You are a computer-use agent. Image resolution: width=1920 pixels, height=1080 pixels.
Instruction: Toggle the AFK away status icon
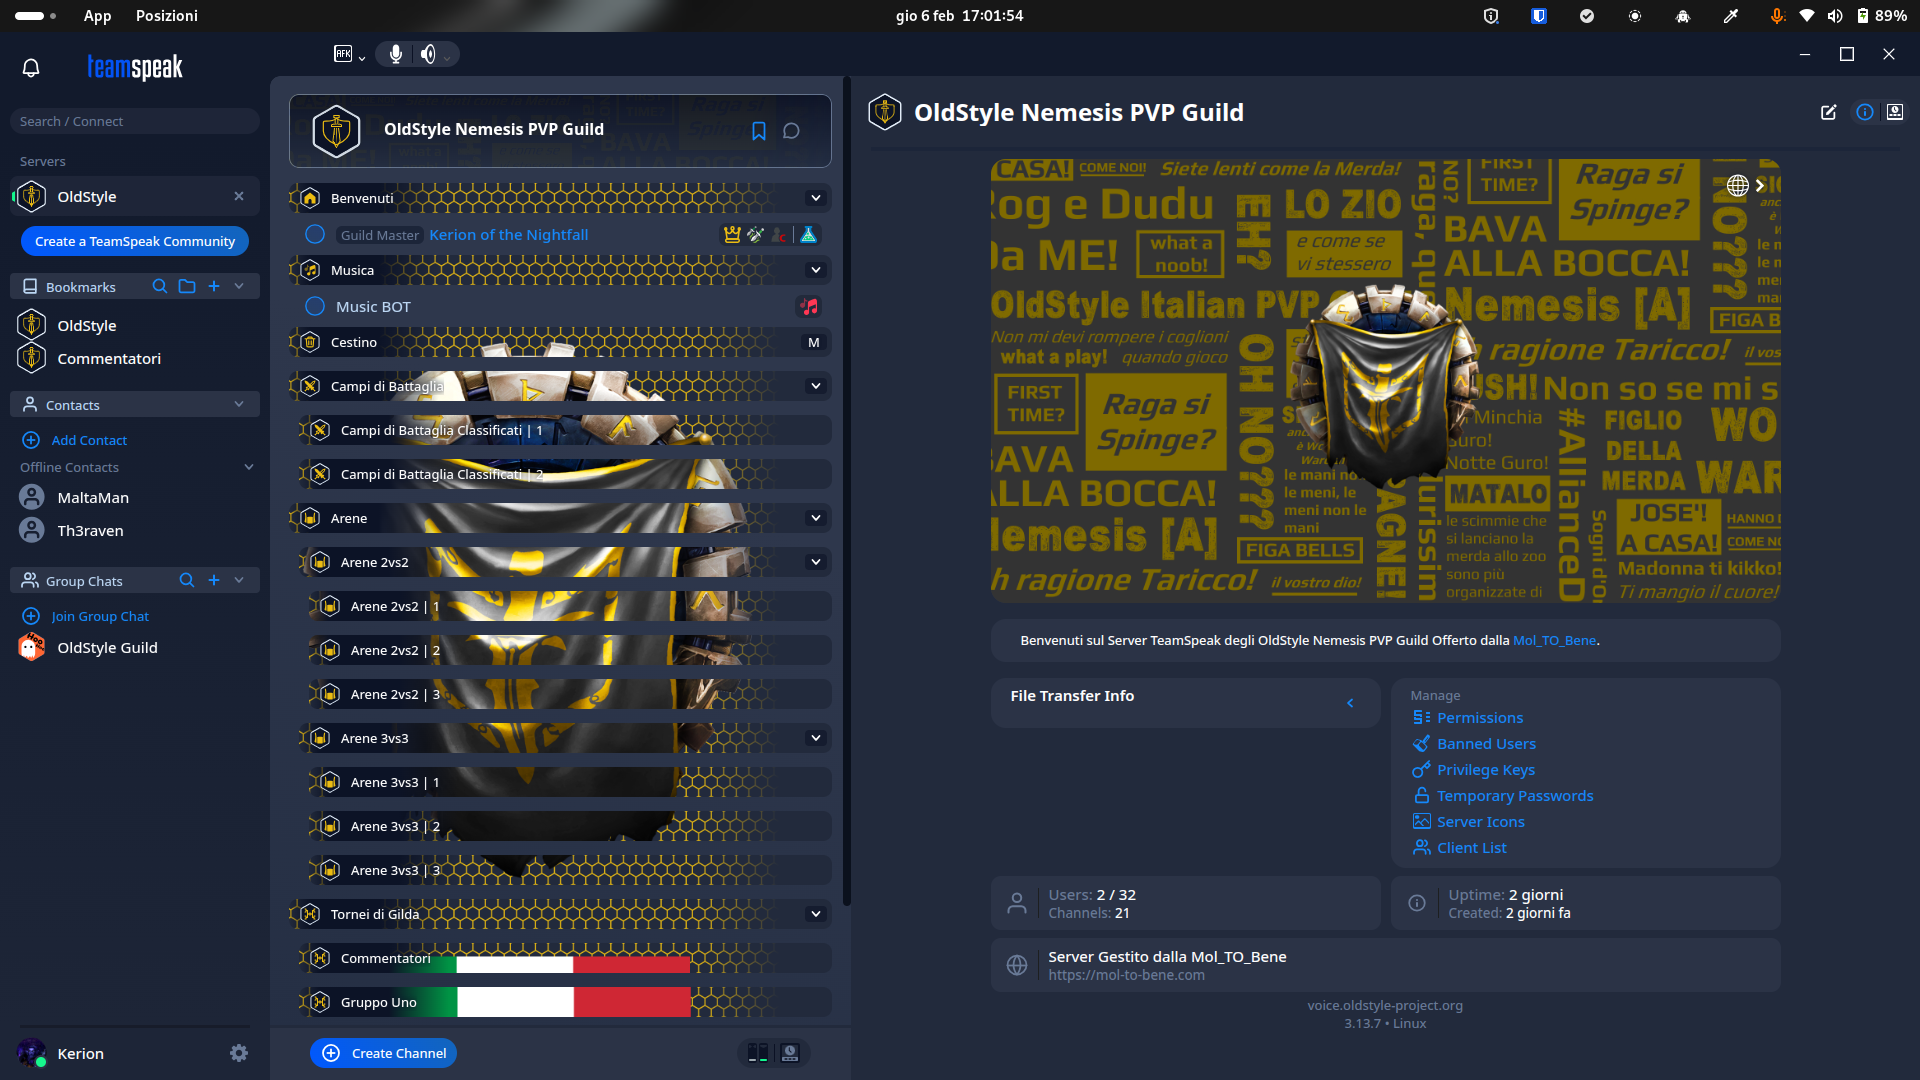pyautogui.click(x=343, y=54)
